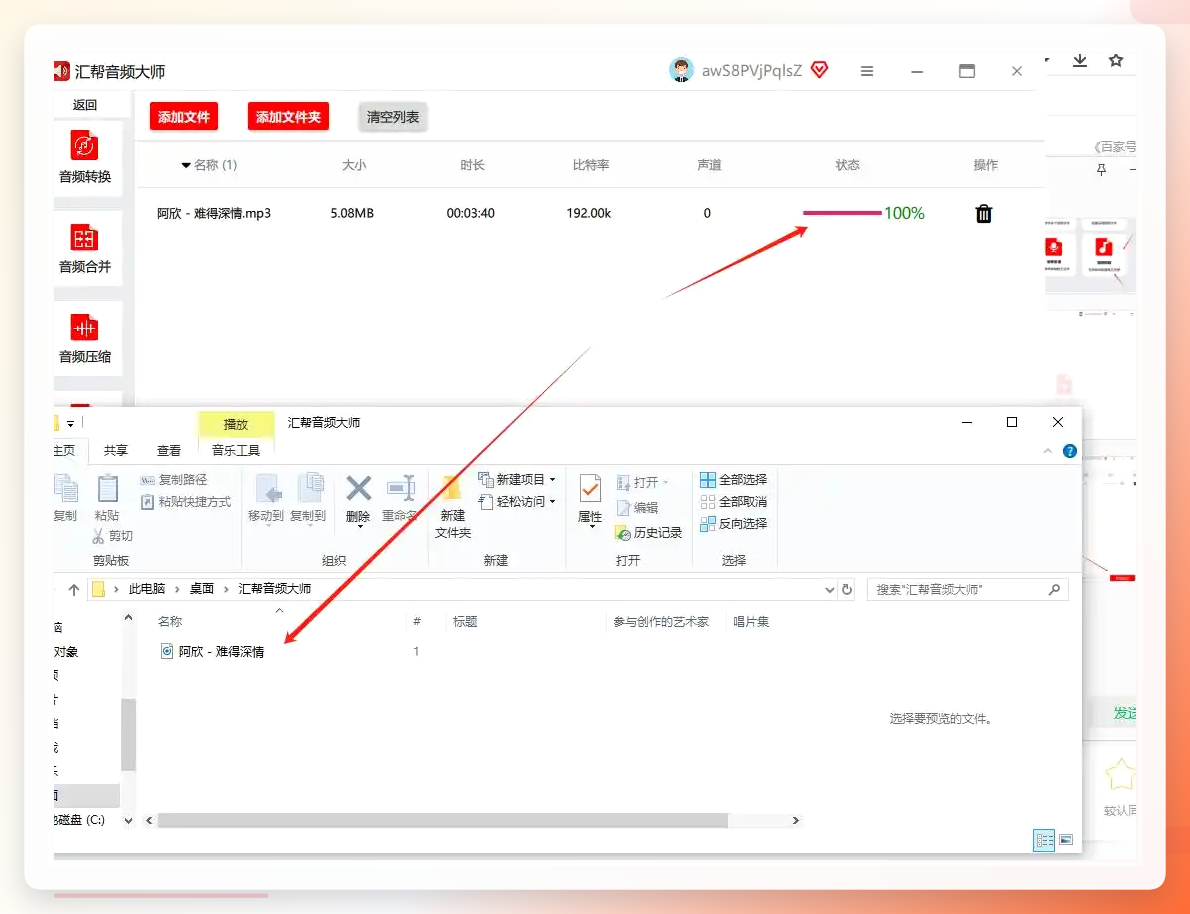Image resolution: width=1190 pixels, height=914 pixels.
Task: Click 全部取消 select none
Action: click(x=734, y=502)
